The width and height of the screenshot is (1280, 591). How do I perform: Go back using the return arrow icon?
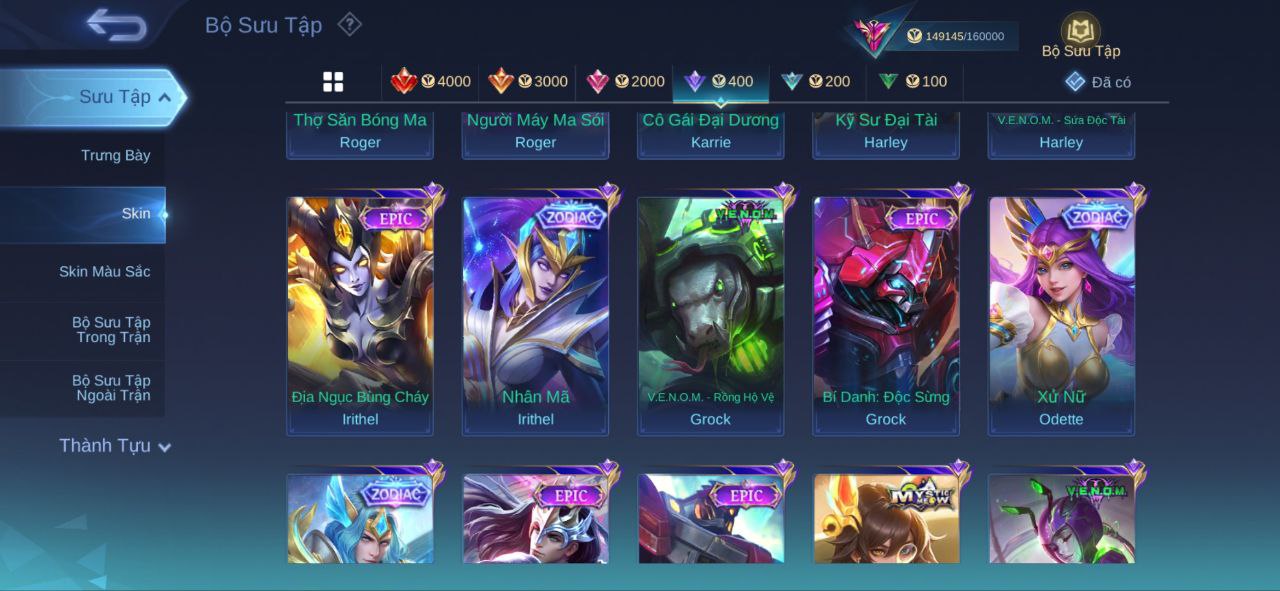click(116, 25)
